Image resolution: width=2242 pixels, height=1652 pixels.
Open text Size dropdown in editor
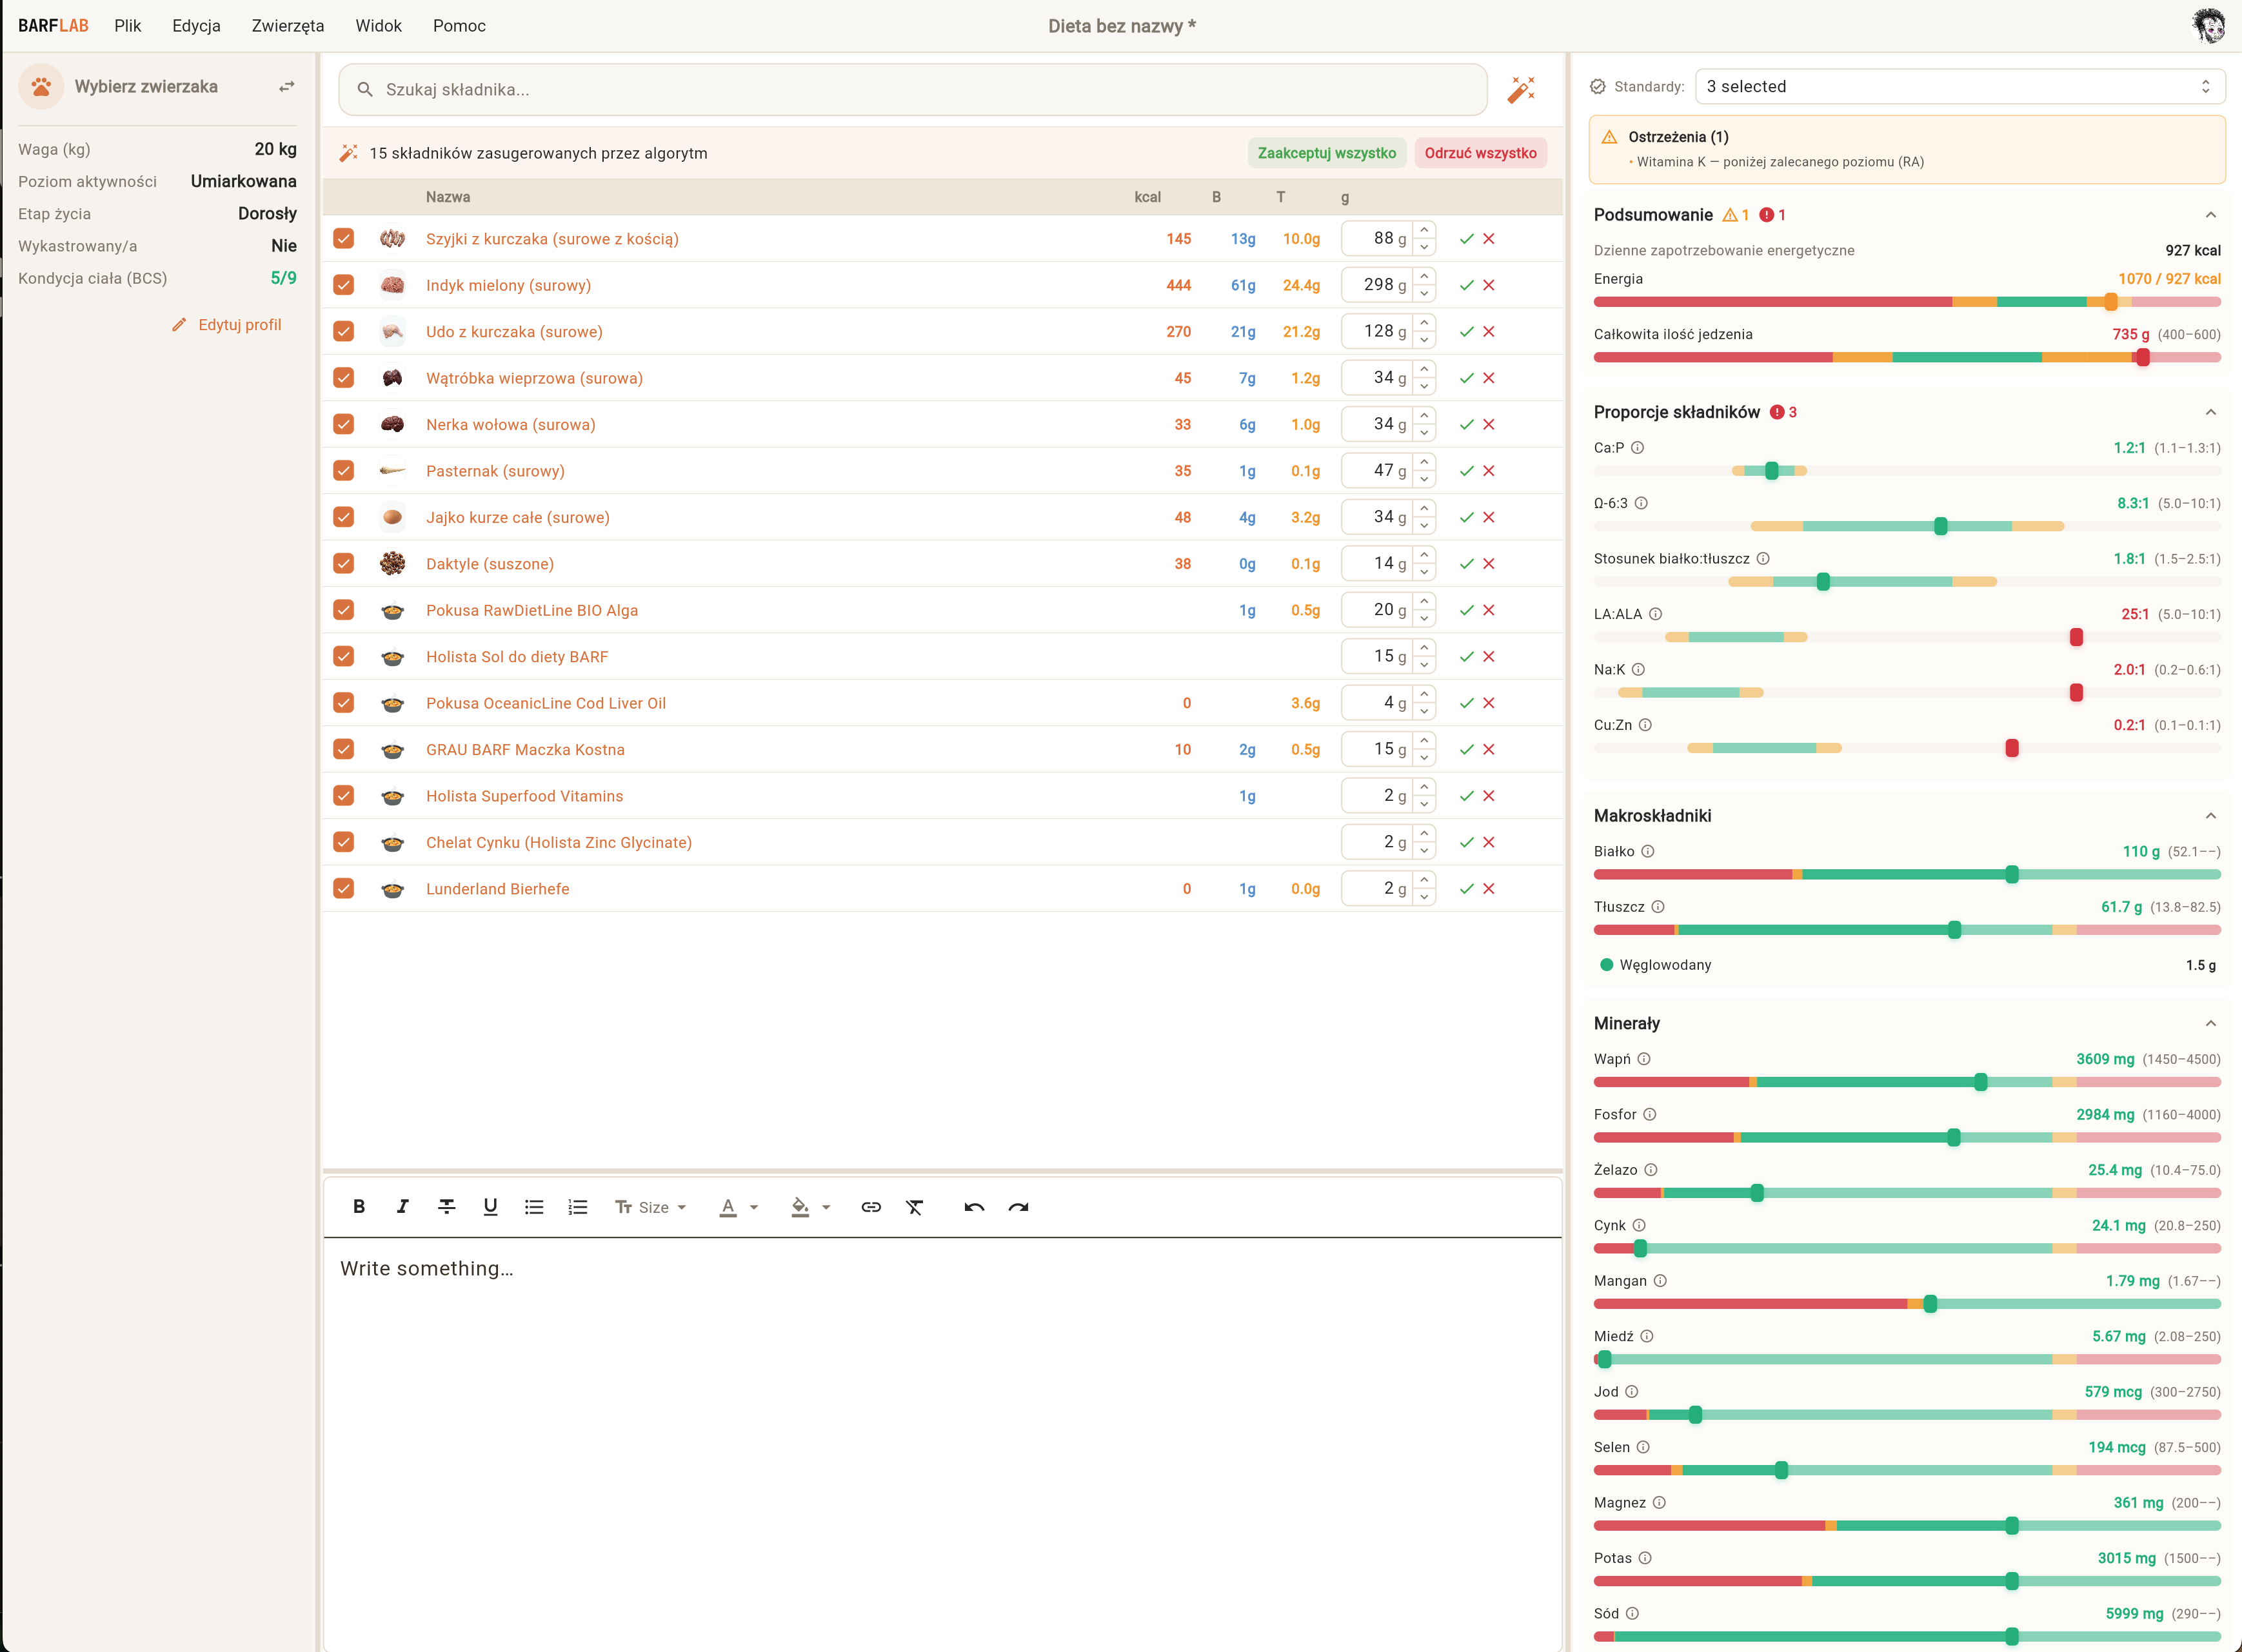[x=651, y=1207]
